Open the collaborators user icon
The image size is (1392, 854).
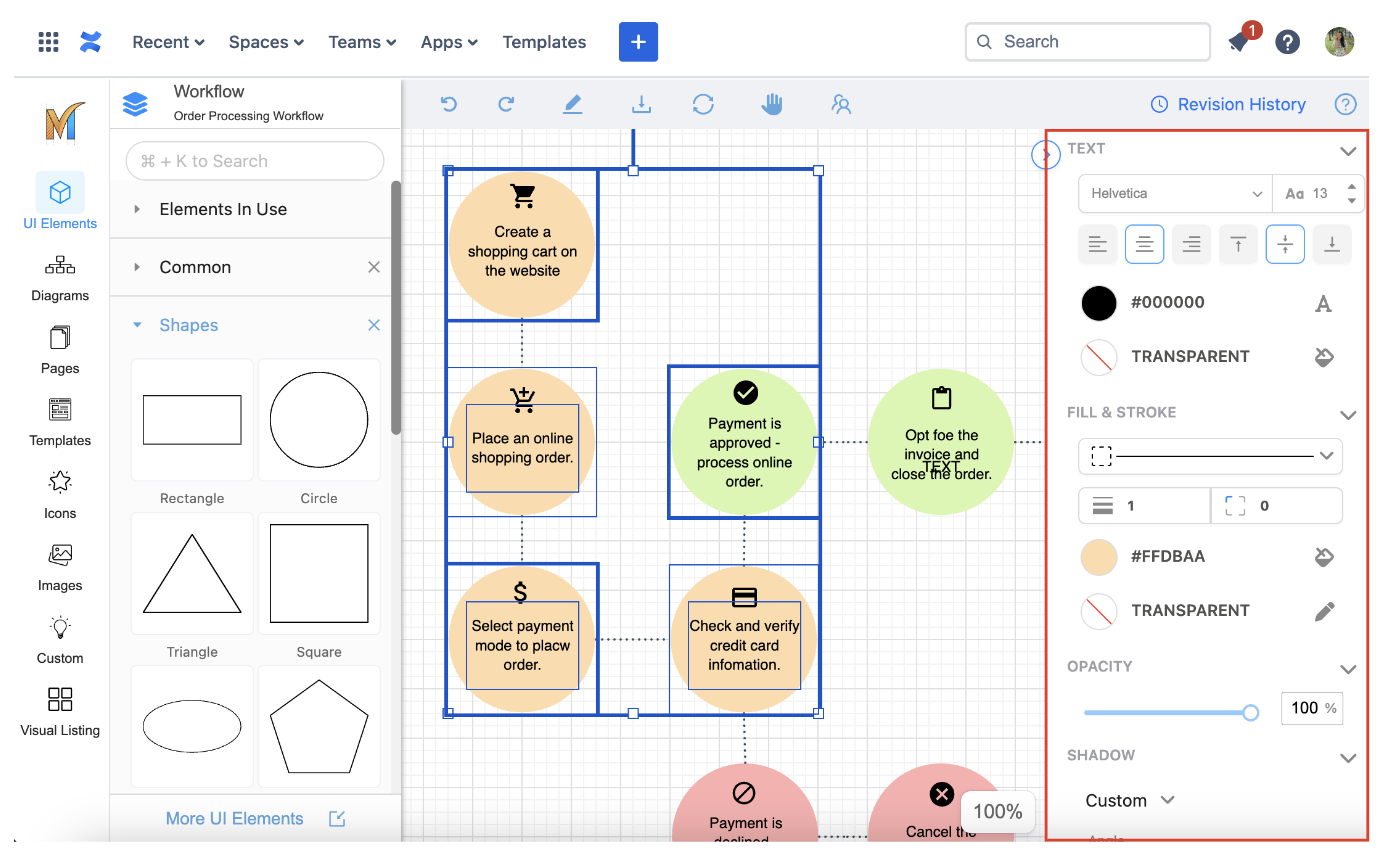[x=841, y=104]
